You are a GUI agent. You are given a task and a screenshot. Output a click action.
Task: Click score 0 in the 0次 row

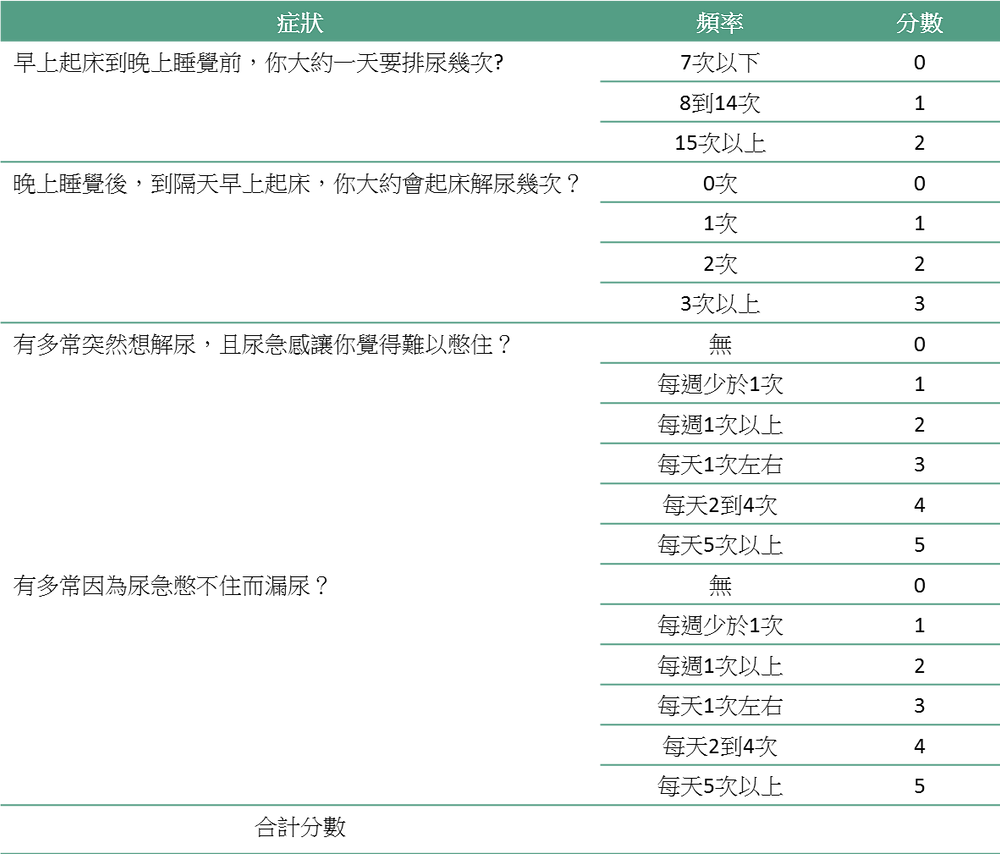pos(919,184)
